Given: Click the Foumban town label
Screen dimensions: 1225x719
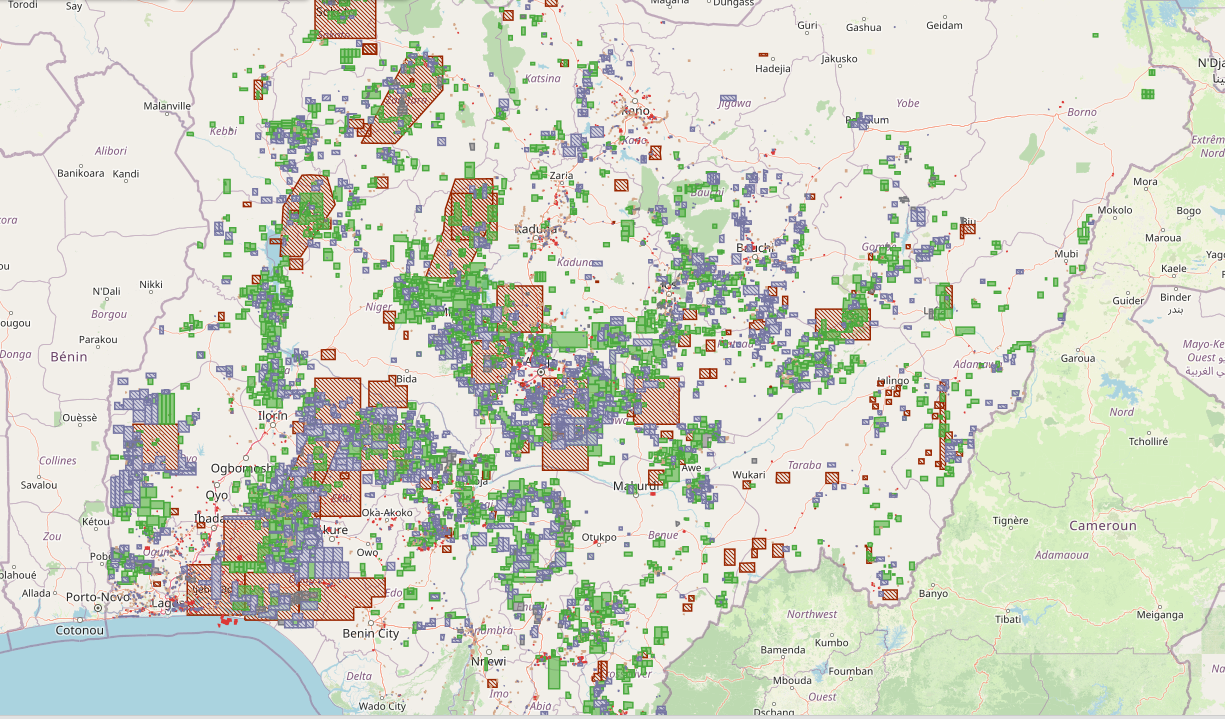Looking at the screenshot, I should click(851, 672).
